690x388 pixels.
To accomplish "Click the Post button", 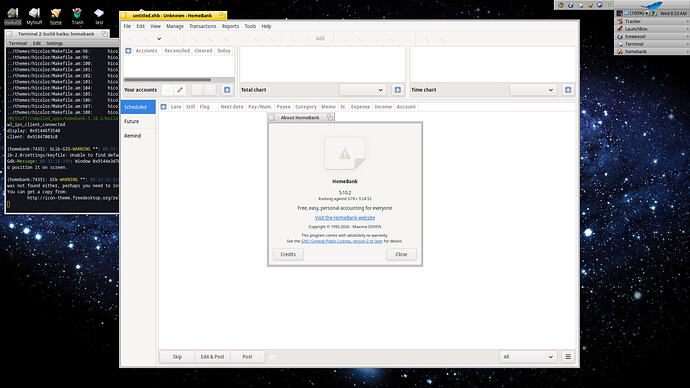I will pos(247,356).
